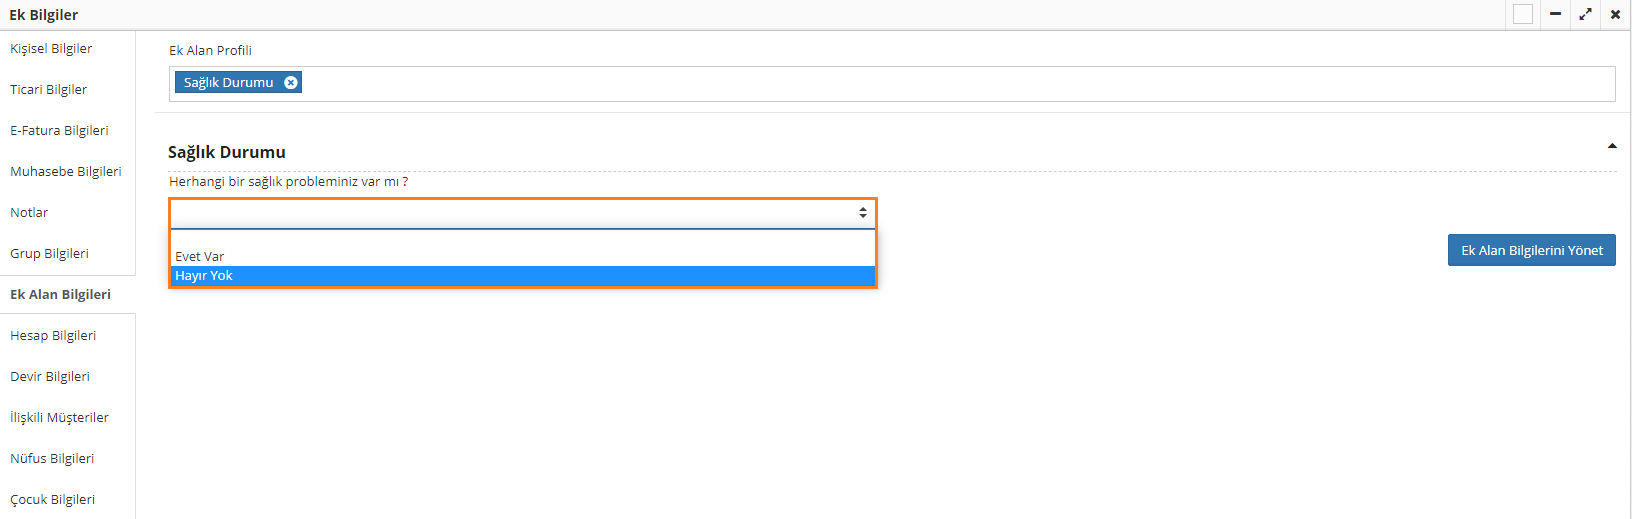This screenshot has height=519, width=1632.
Task: Select the blank dropdown option
Action: point(522,239)
